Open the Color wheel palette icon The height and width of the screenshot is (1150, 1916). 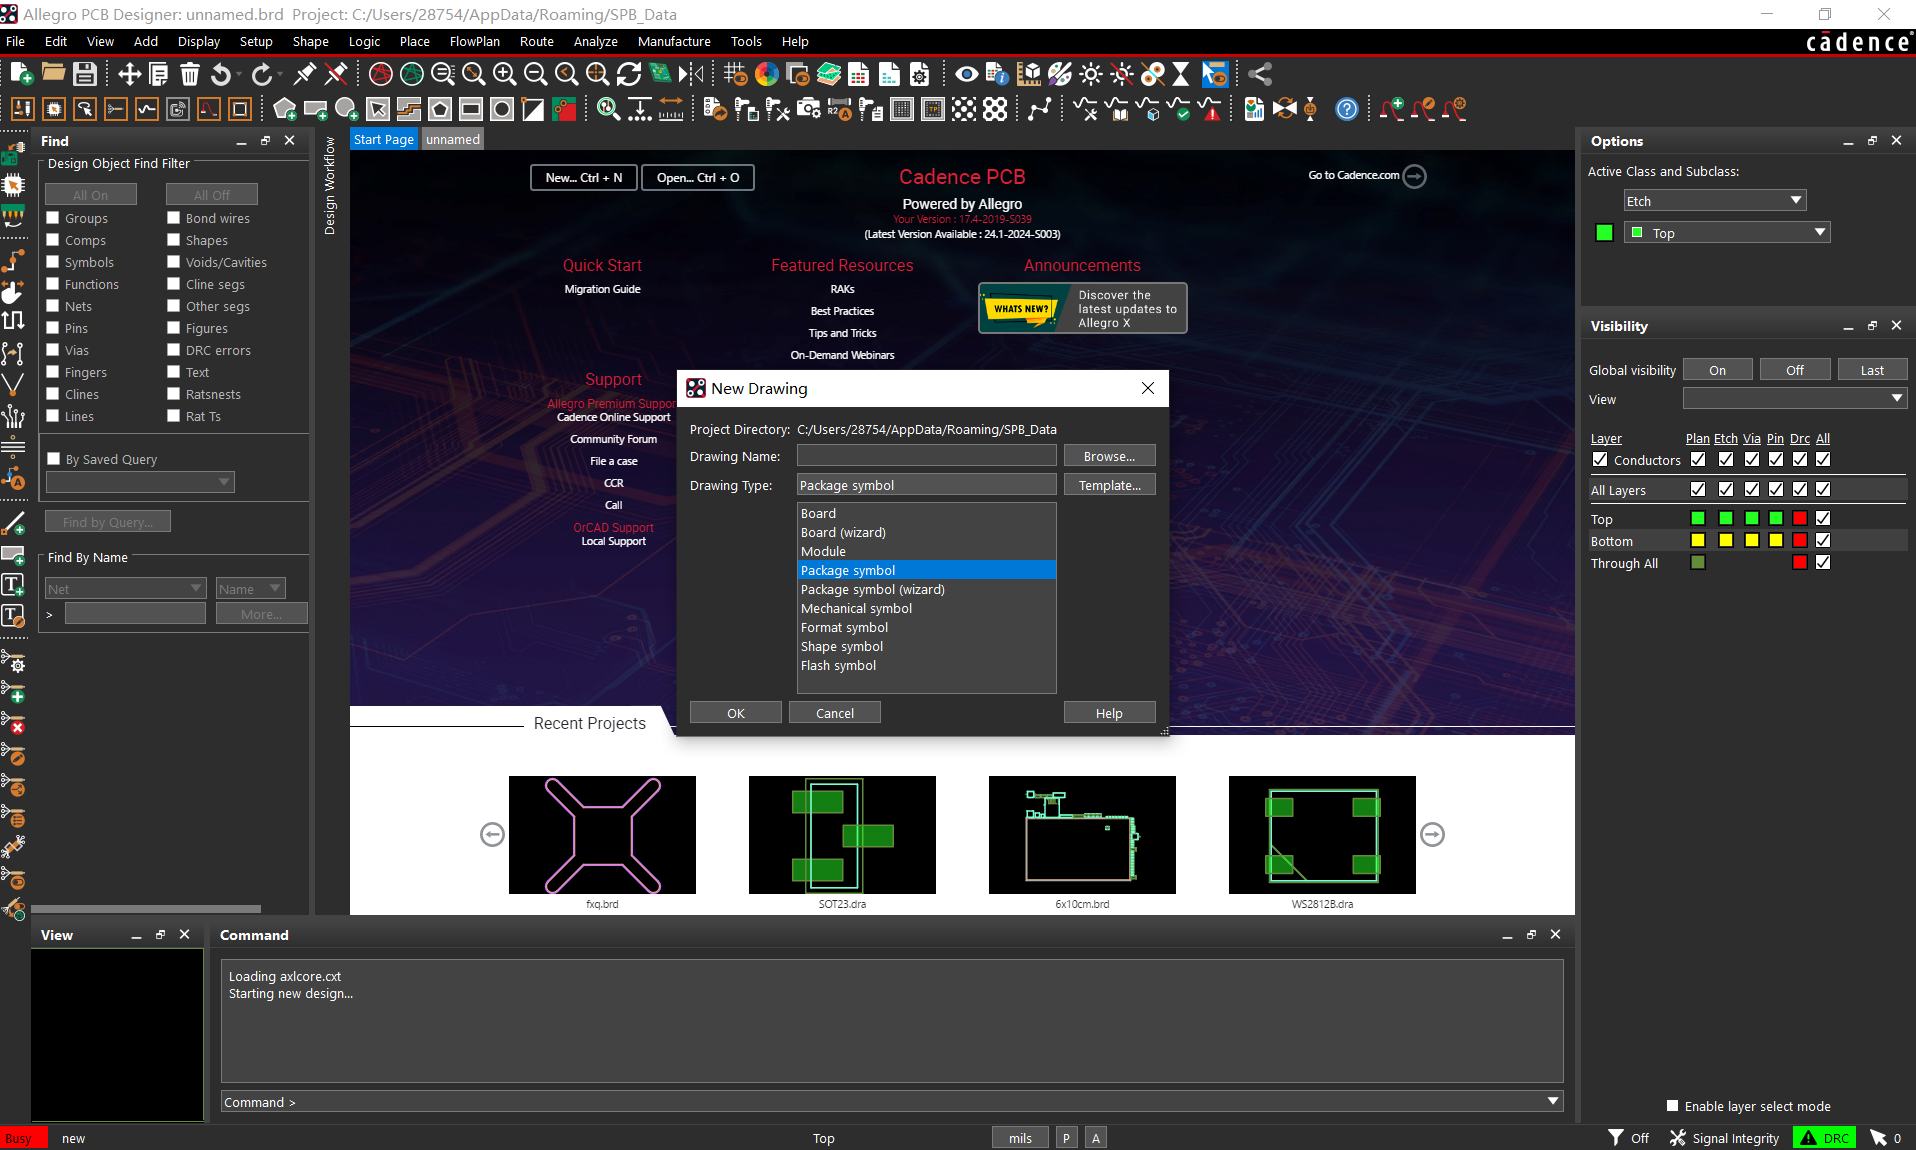pyautogui.click(x=767, y=74)
